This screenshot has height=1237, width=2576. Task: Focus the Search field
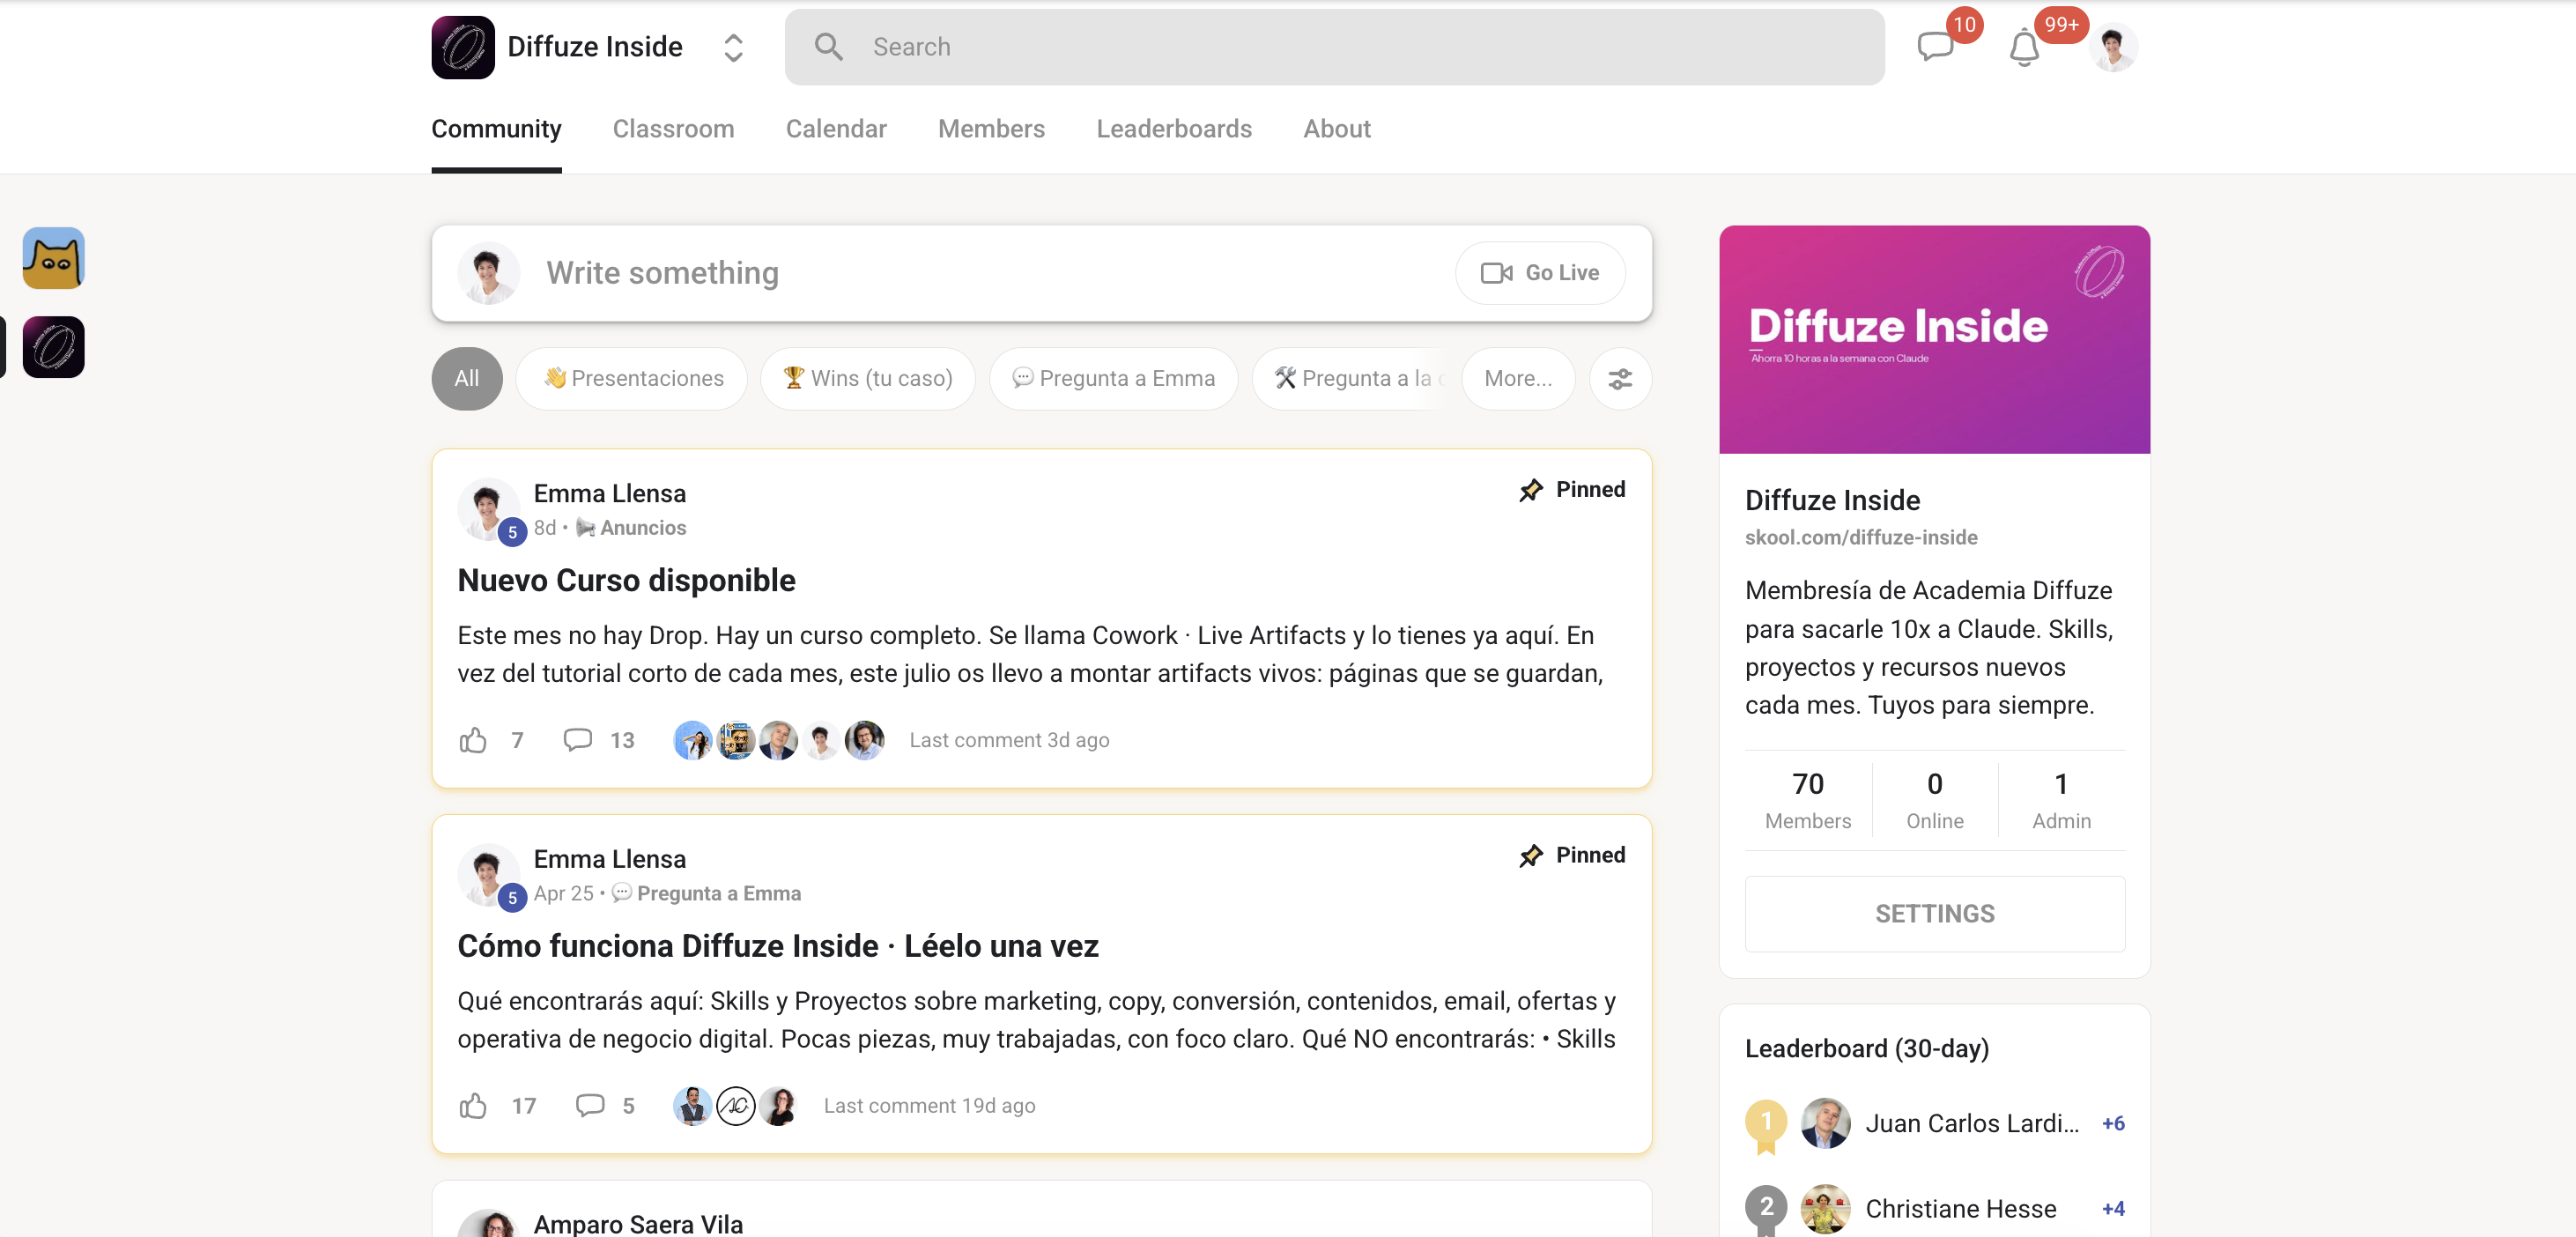(x=1334, y=47)
